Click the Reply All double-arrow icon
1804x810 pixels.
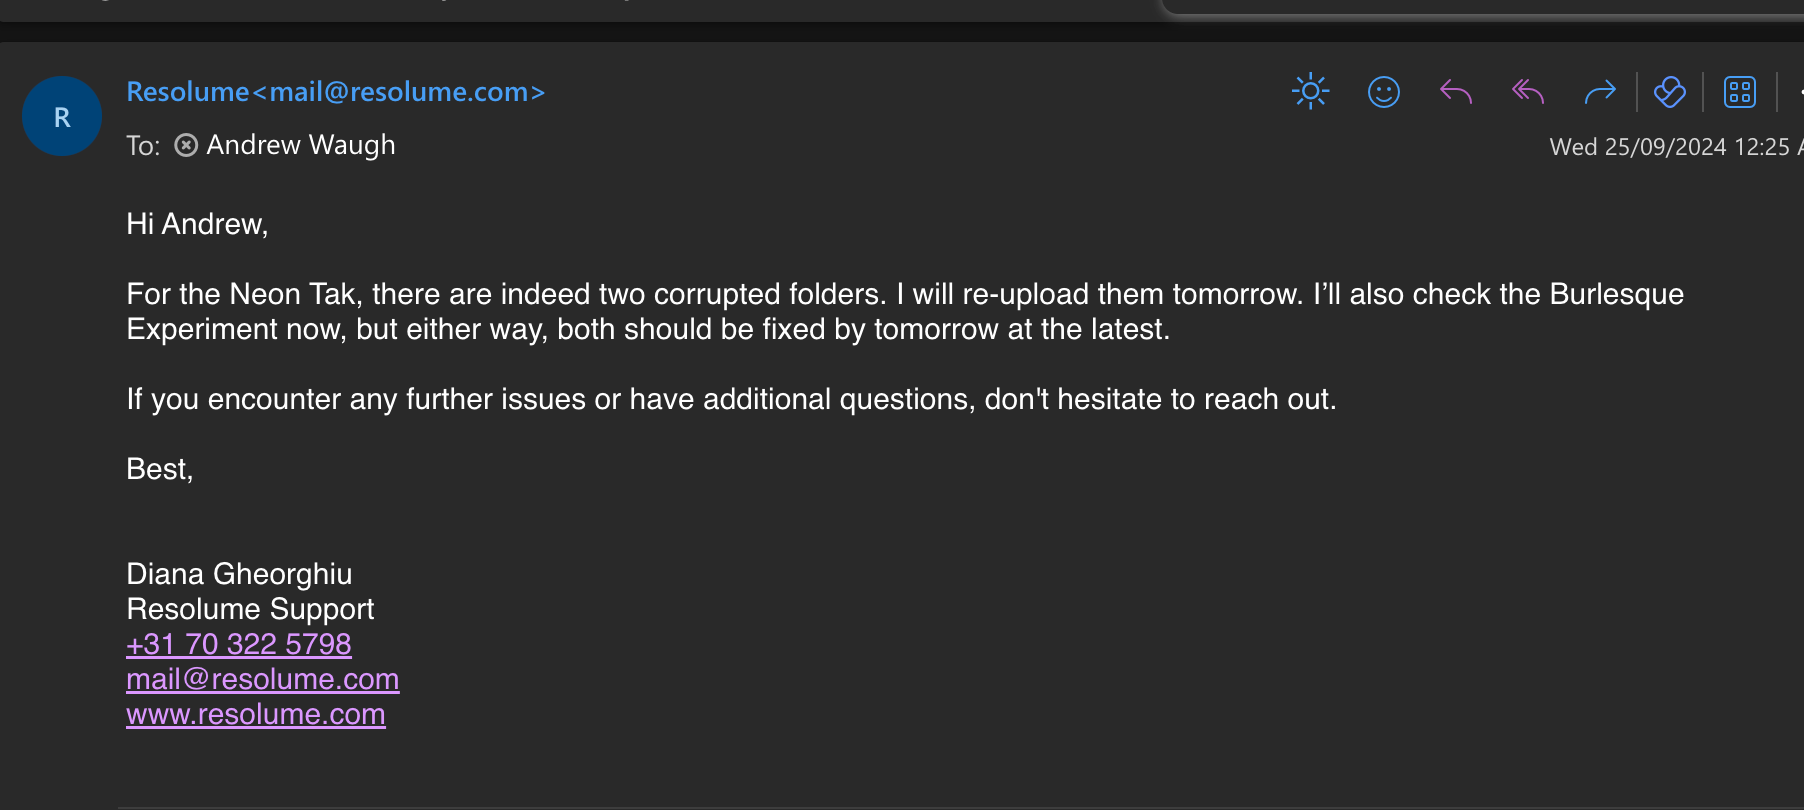1528,92
